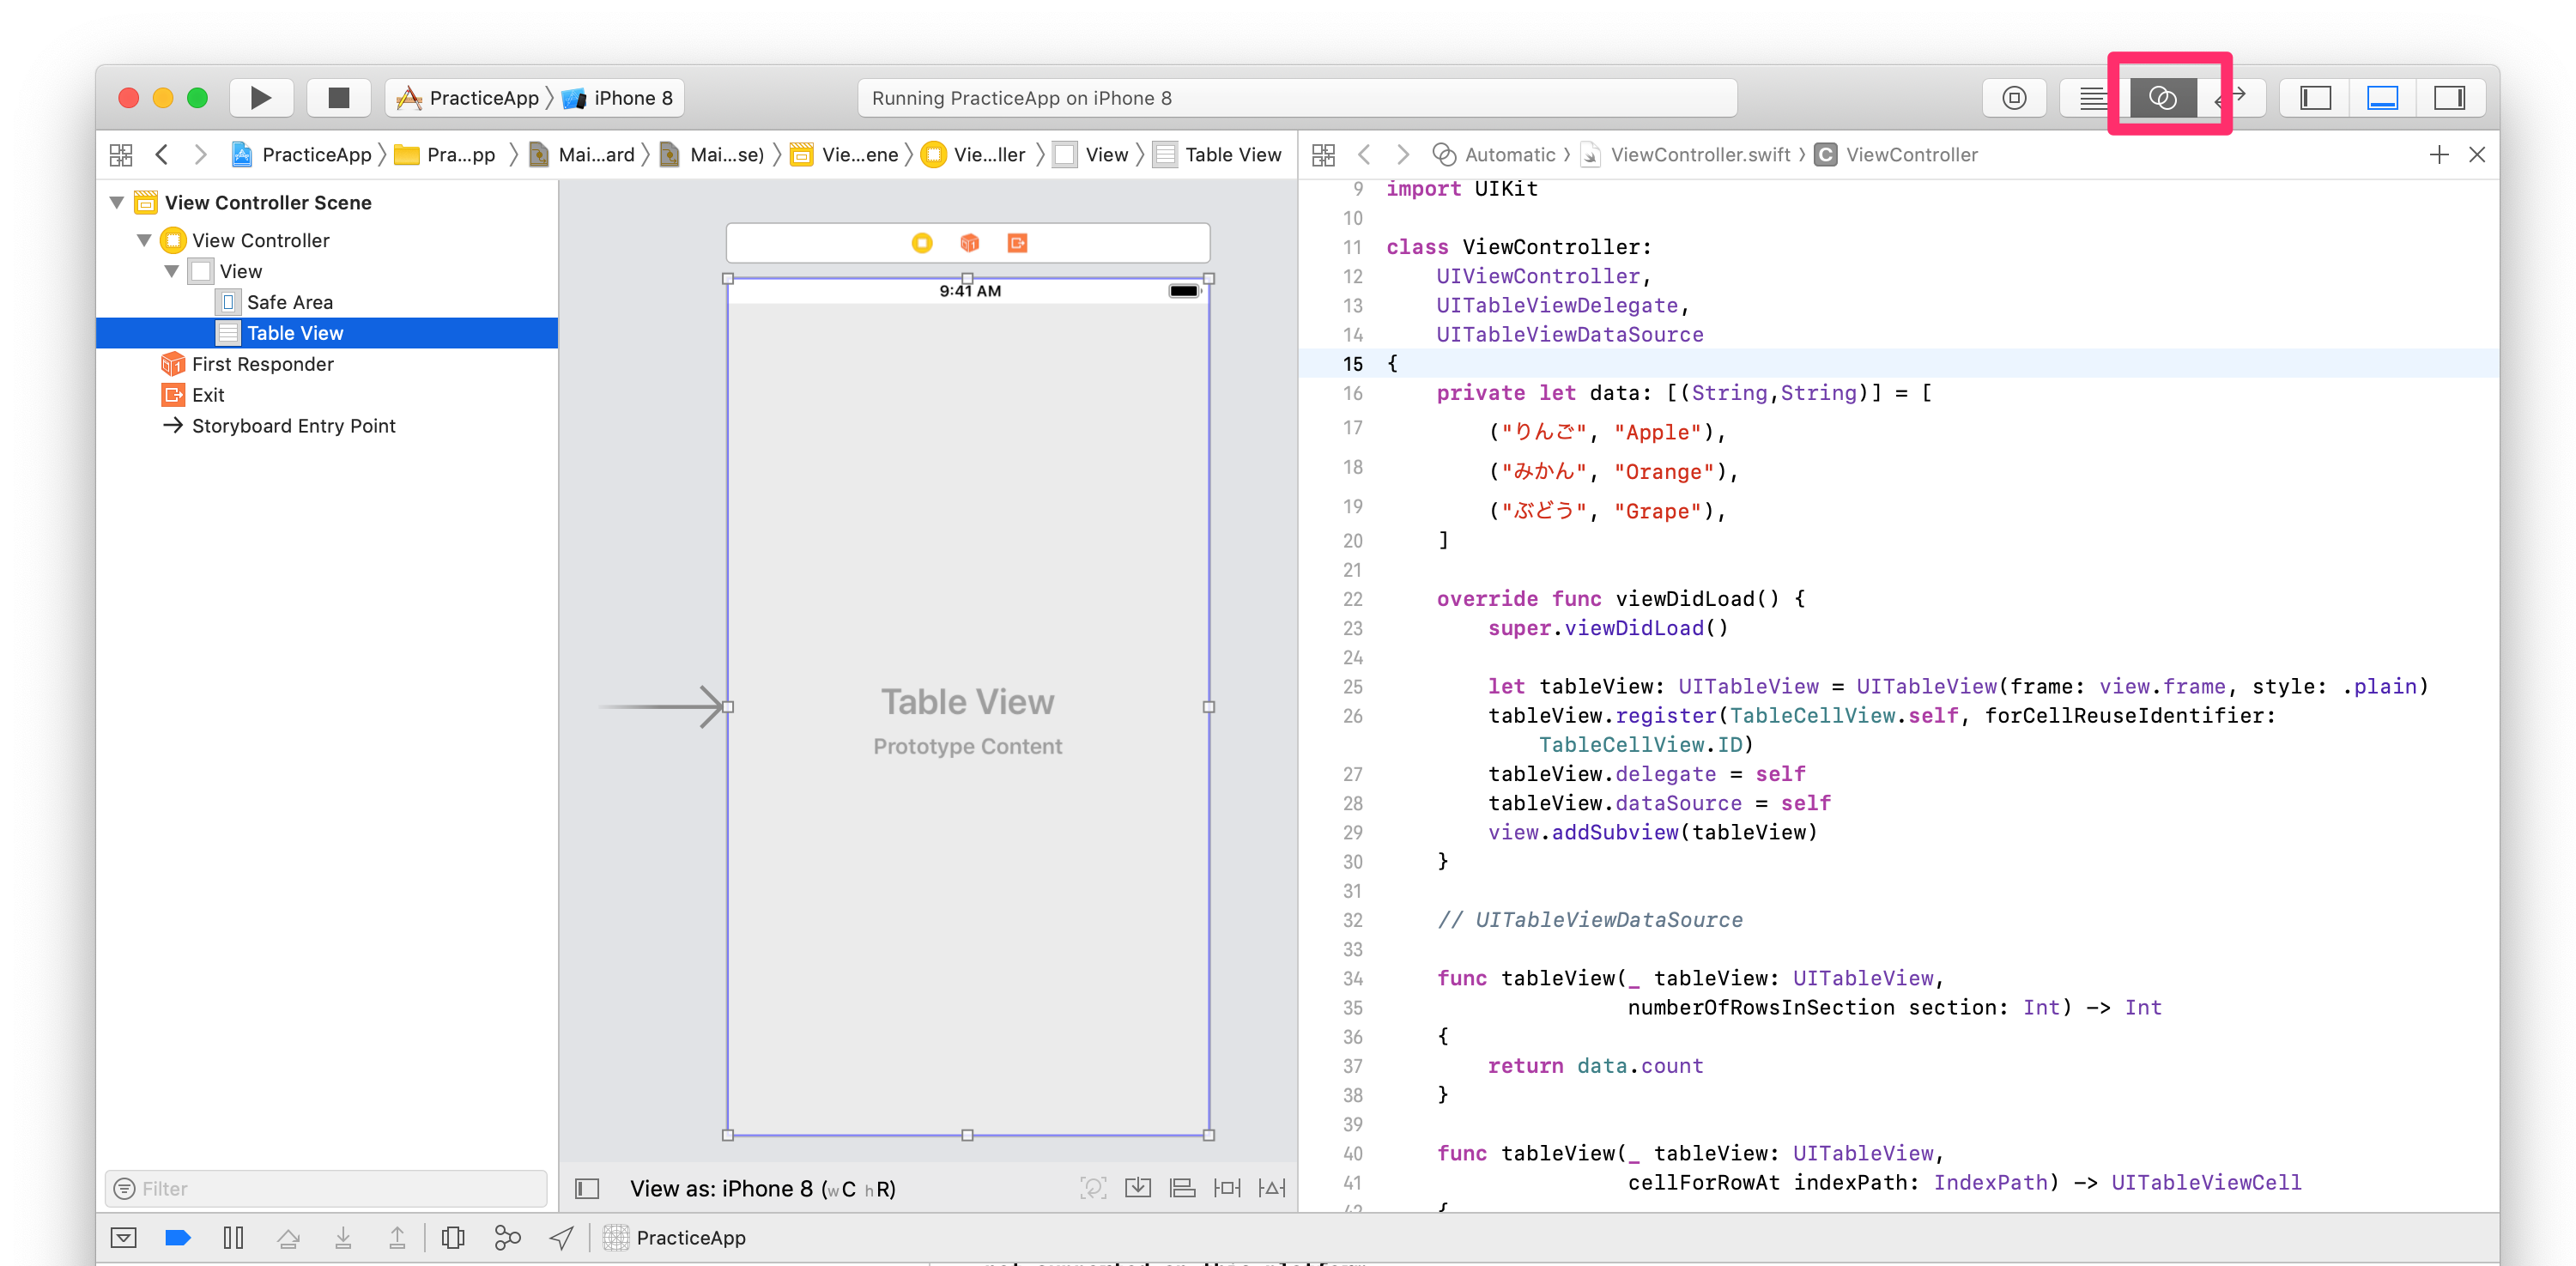Collapse the View Controller Scene disclosure triangle
2576x1266 pixels.
pyautogui.click(x=117, y=203)
